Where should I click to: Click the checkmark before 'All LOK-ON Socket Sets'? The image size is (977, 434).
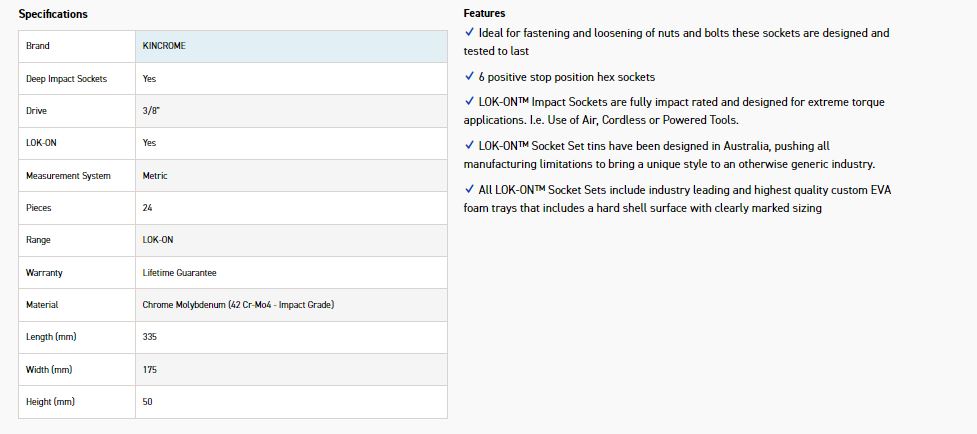(x=470, y=190)
